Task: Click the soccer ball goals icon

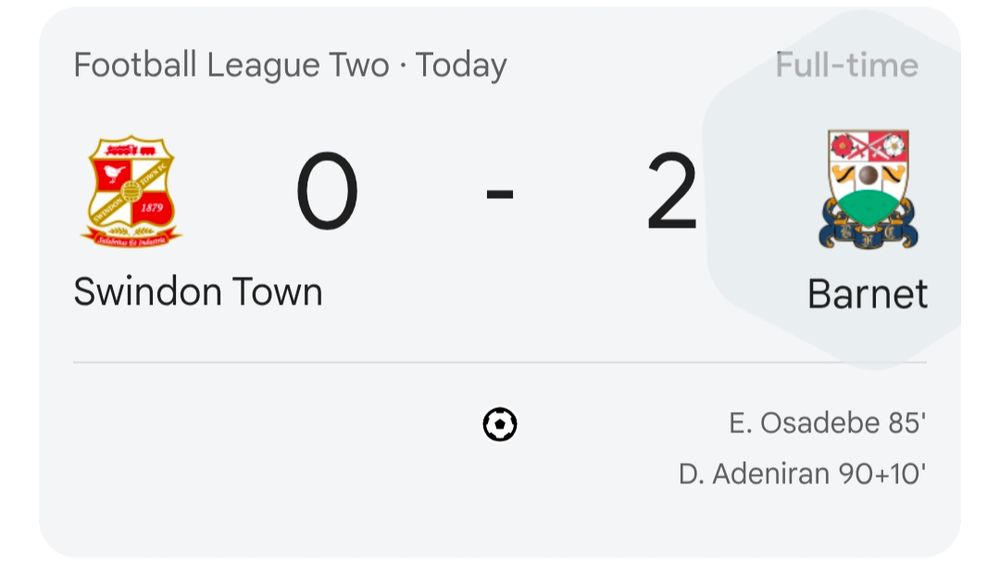Action: click(x=500, y=424)
